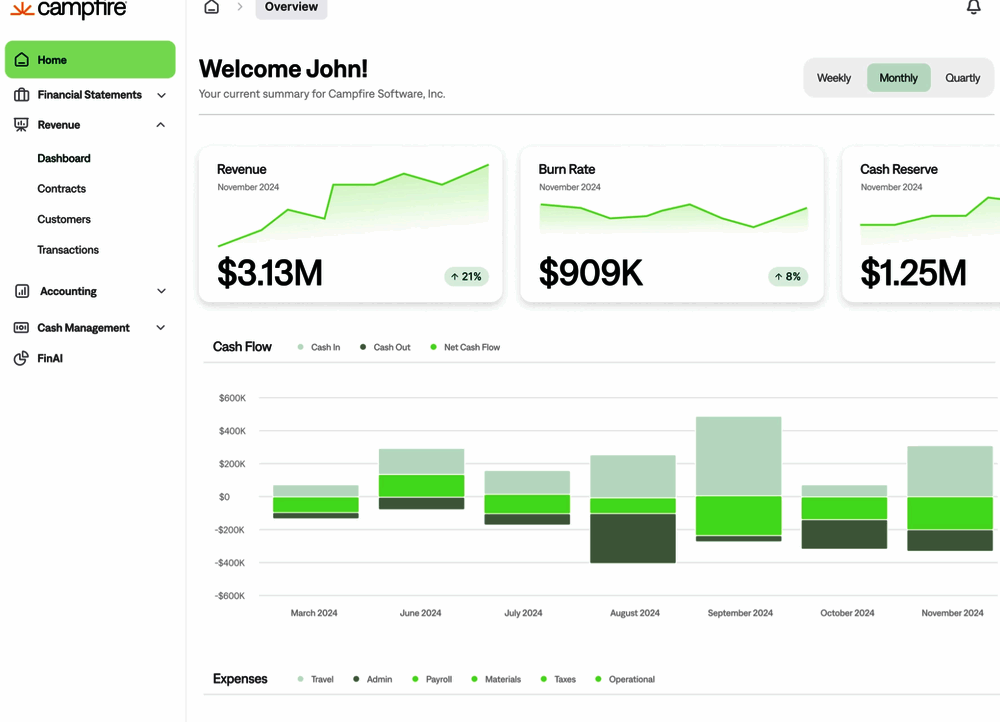Navigate to the Dashboard page
The width and height of the screenshot is (1000, 722).
pyautogui.click(x=63, y=158)
